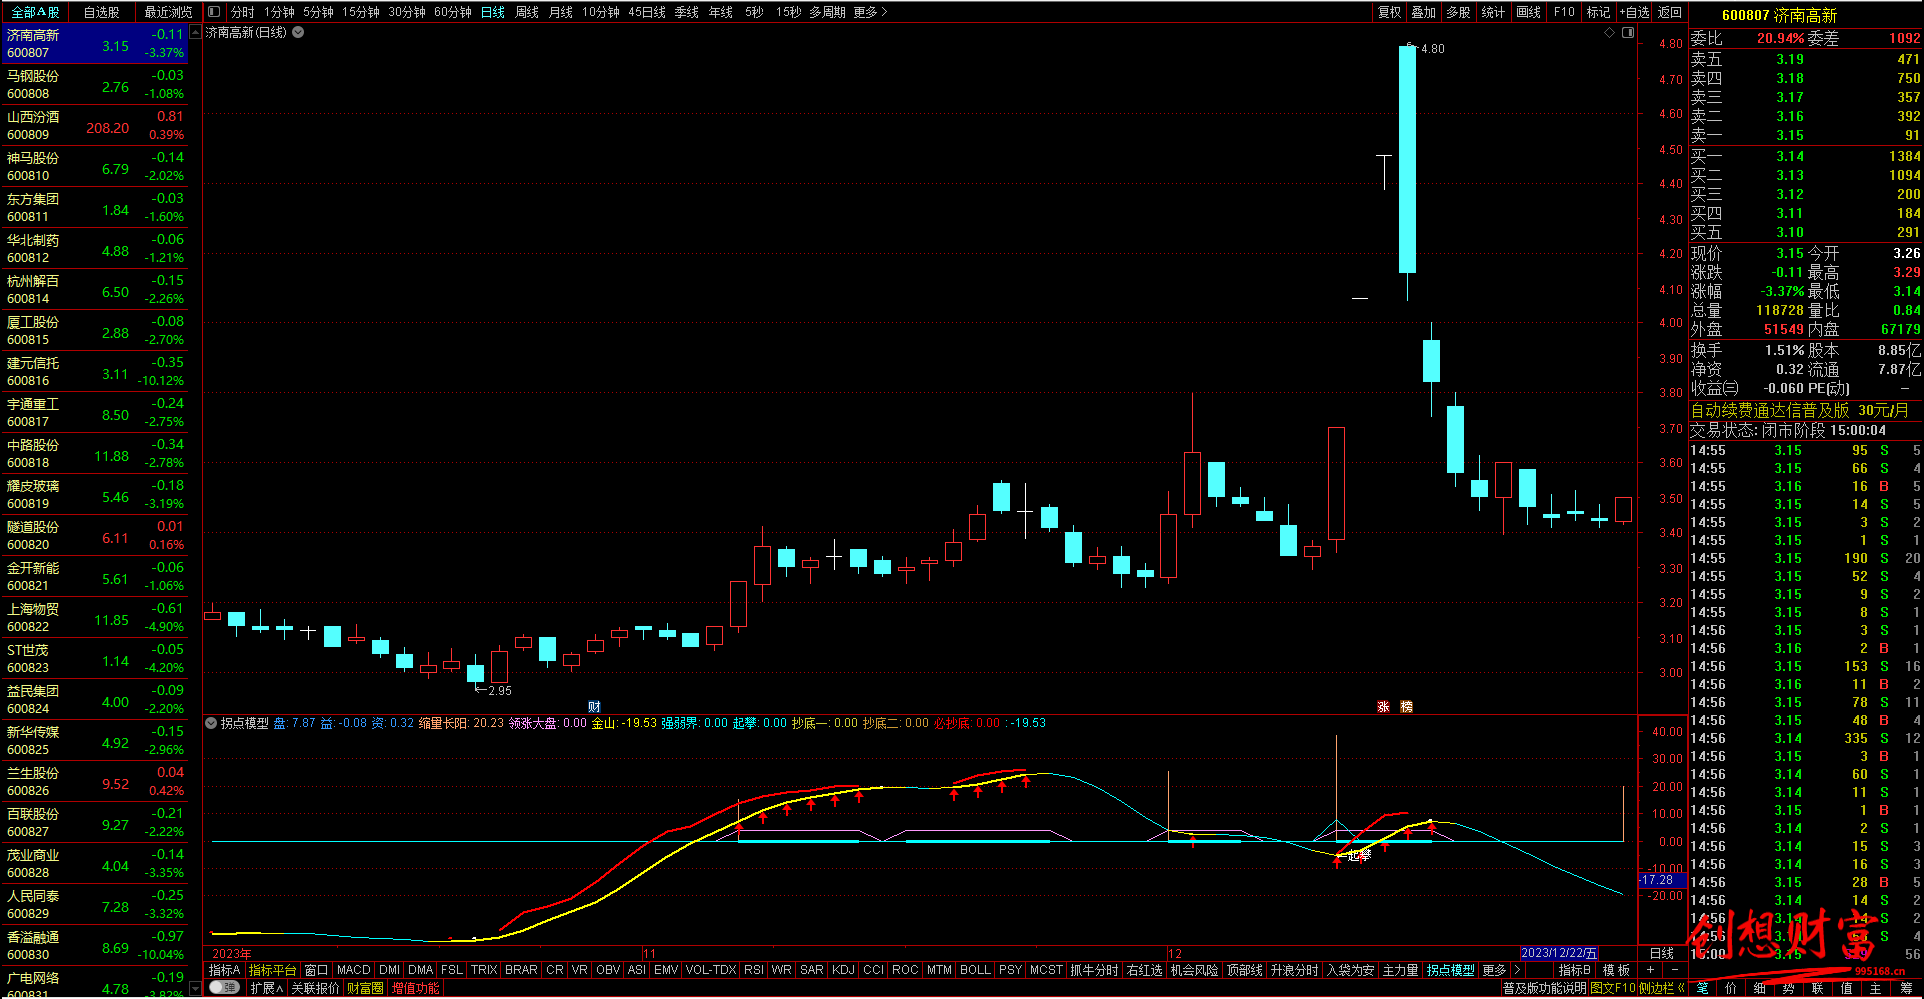Open the 关联报价 panel
1924x999 pixels.
315,988
